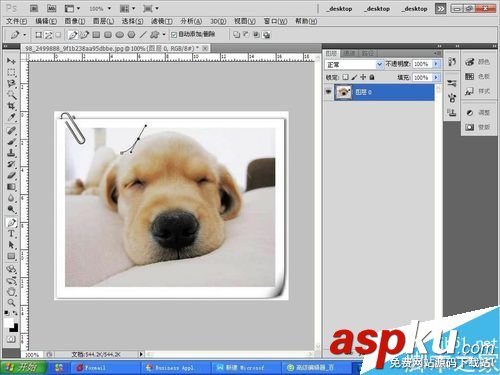This screenshot has height=375, width=500.
Task: Select the Crop tool
Action: pyautogui.click(x=11, y=106)
